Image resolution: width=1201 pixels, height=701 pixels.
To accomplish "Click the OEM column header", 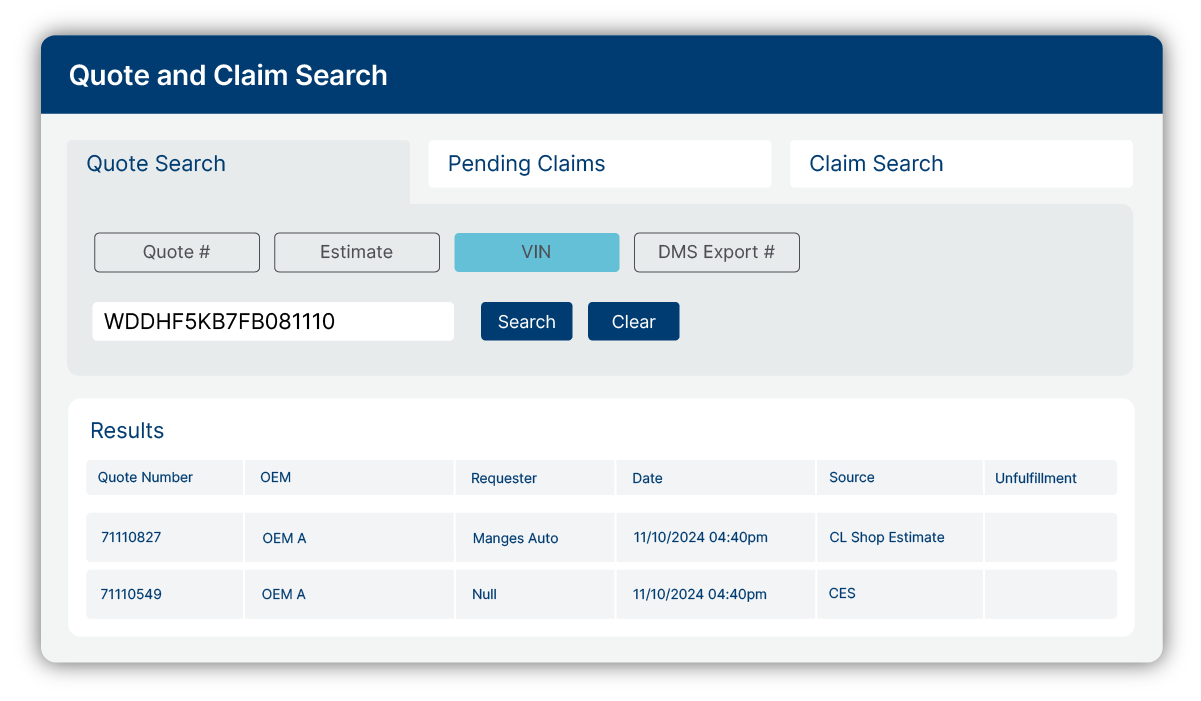I will 276,478.
